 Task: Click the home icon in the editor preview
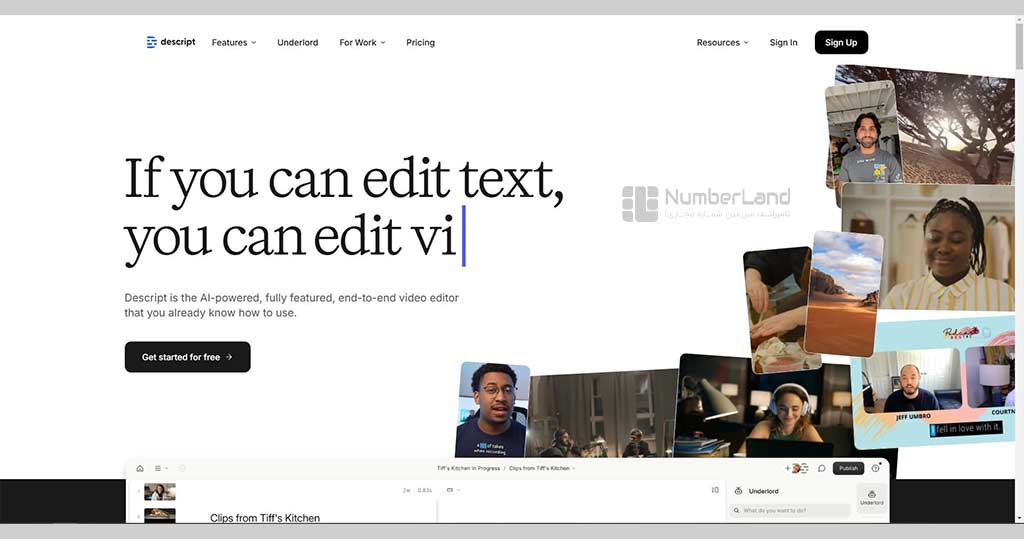[x=140, y=468]
